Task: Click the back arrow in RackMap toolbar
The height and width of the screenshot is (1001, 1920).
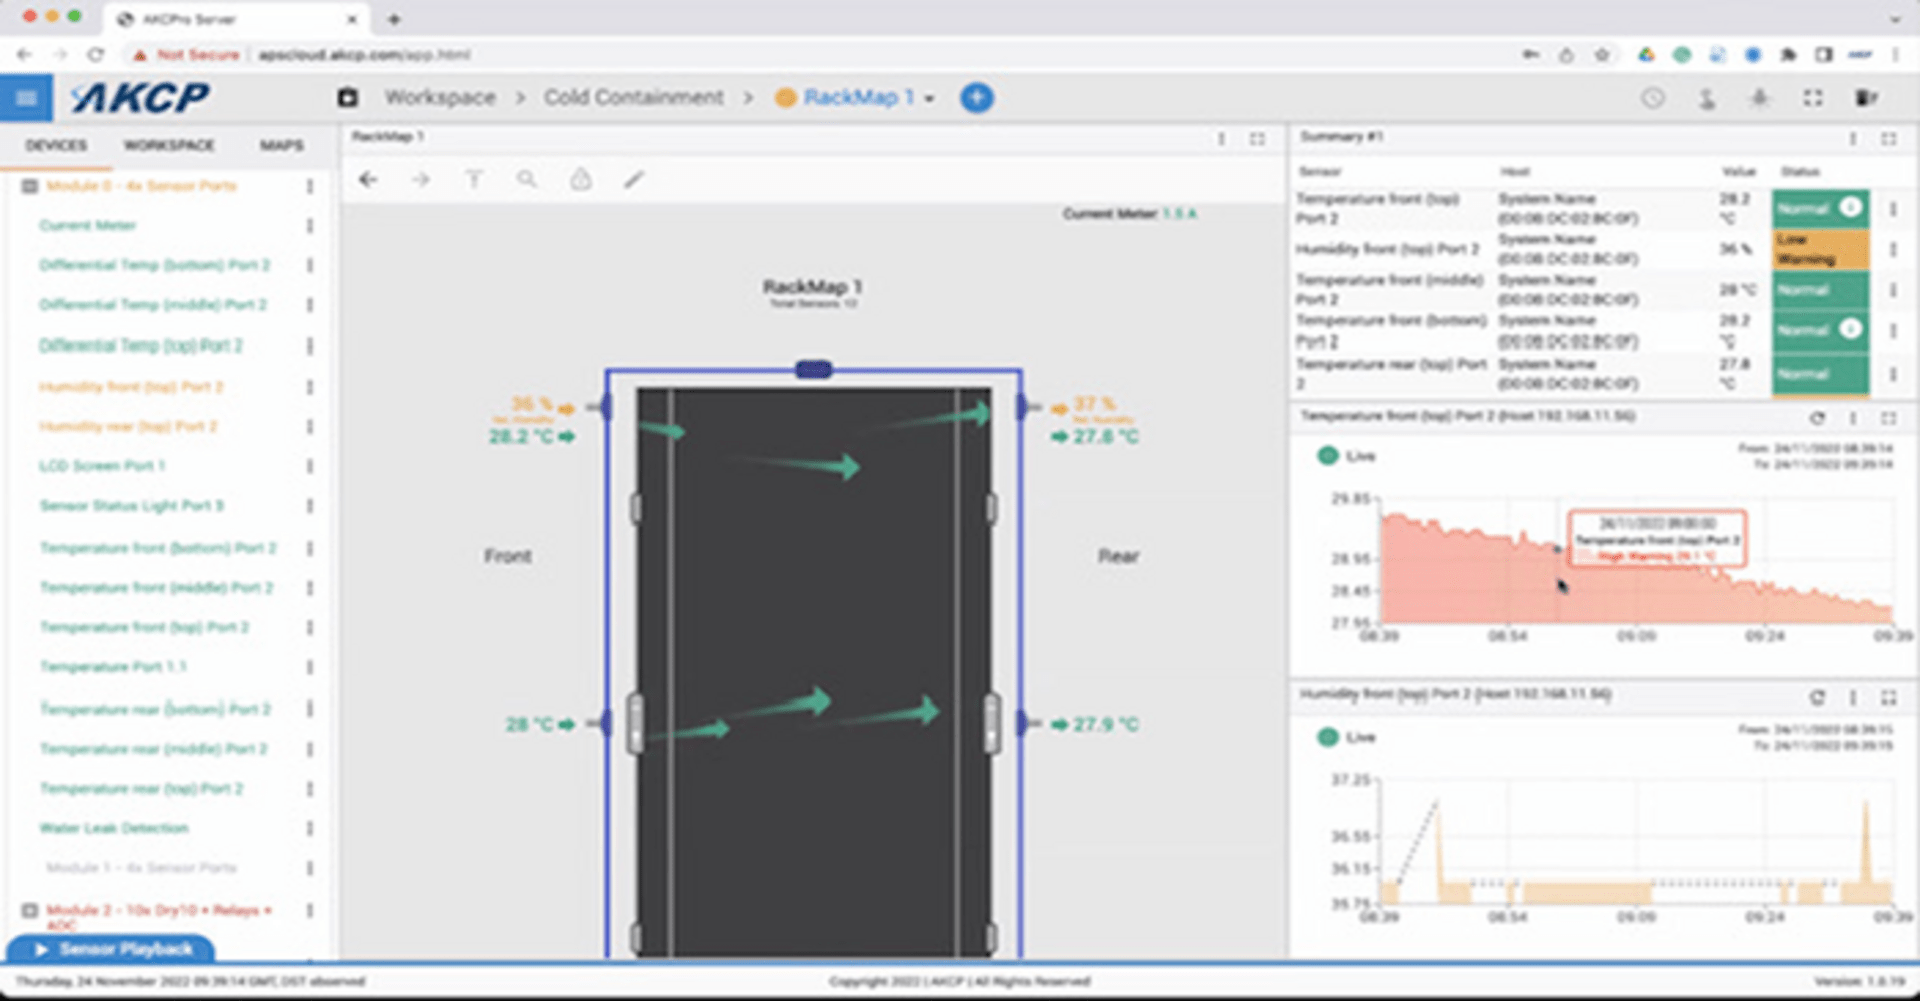Action: [368, 180]
